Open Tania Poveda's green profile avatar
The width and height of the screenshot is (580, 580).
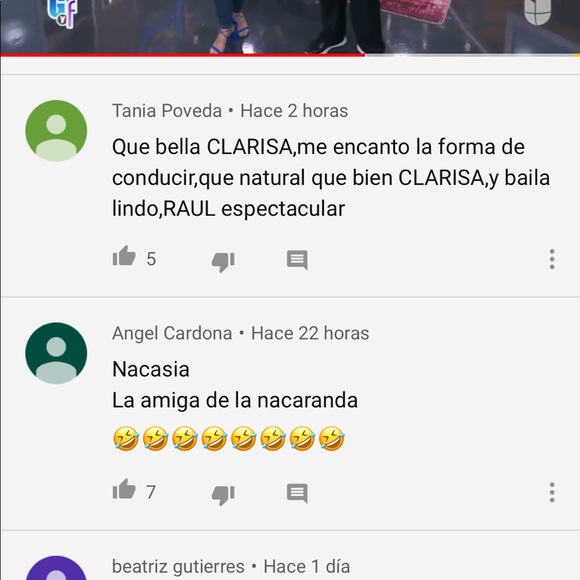pyautogui.click(x=56, y=131)
